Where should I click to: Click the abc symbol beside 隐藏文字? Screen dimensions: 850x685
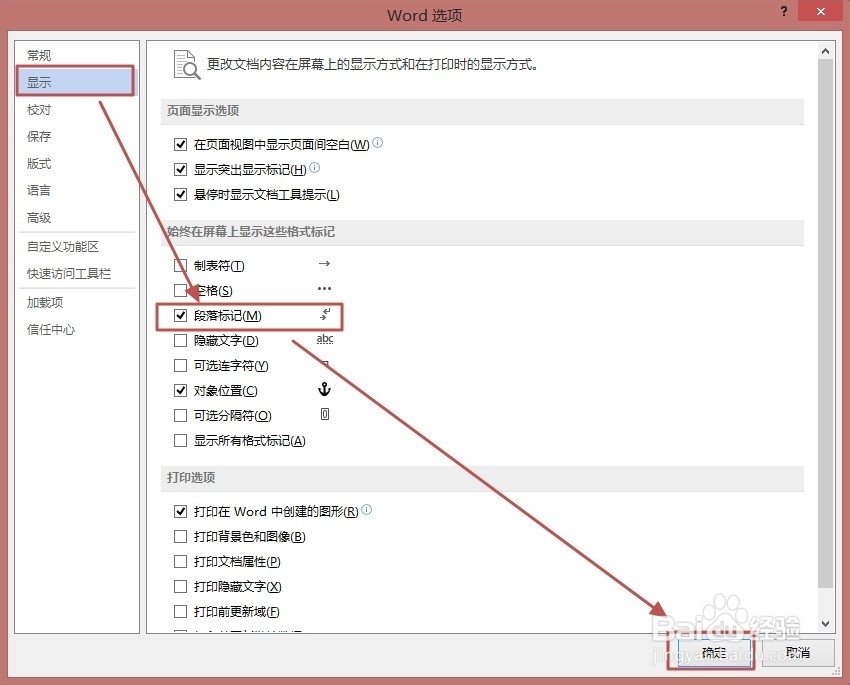[324, 340]
